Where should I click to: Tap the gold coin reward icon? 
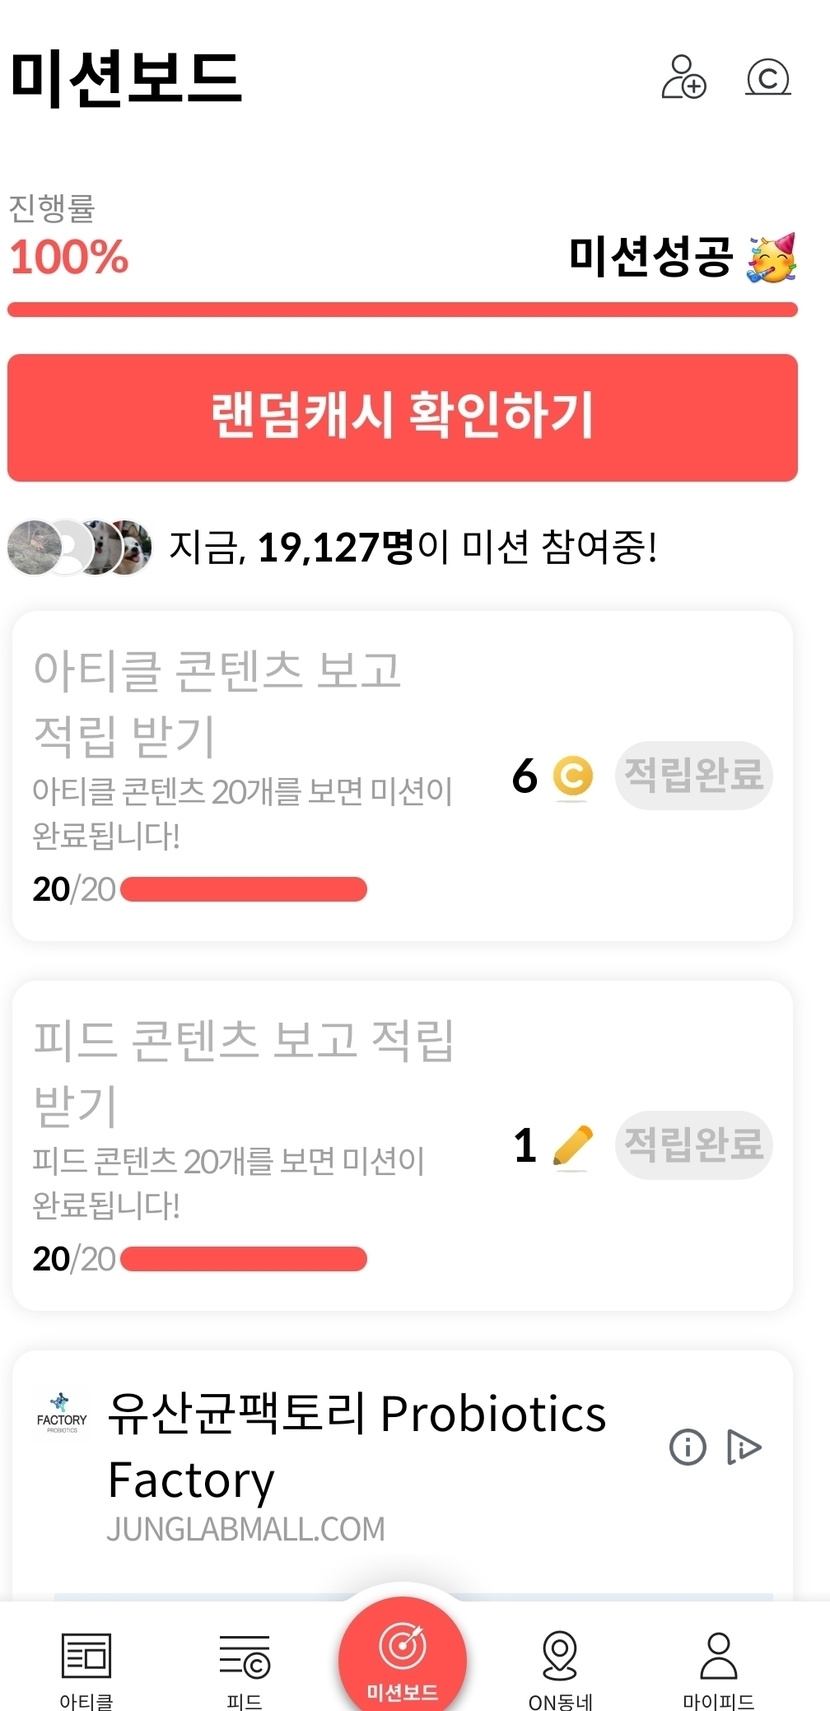click(573, 776)
